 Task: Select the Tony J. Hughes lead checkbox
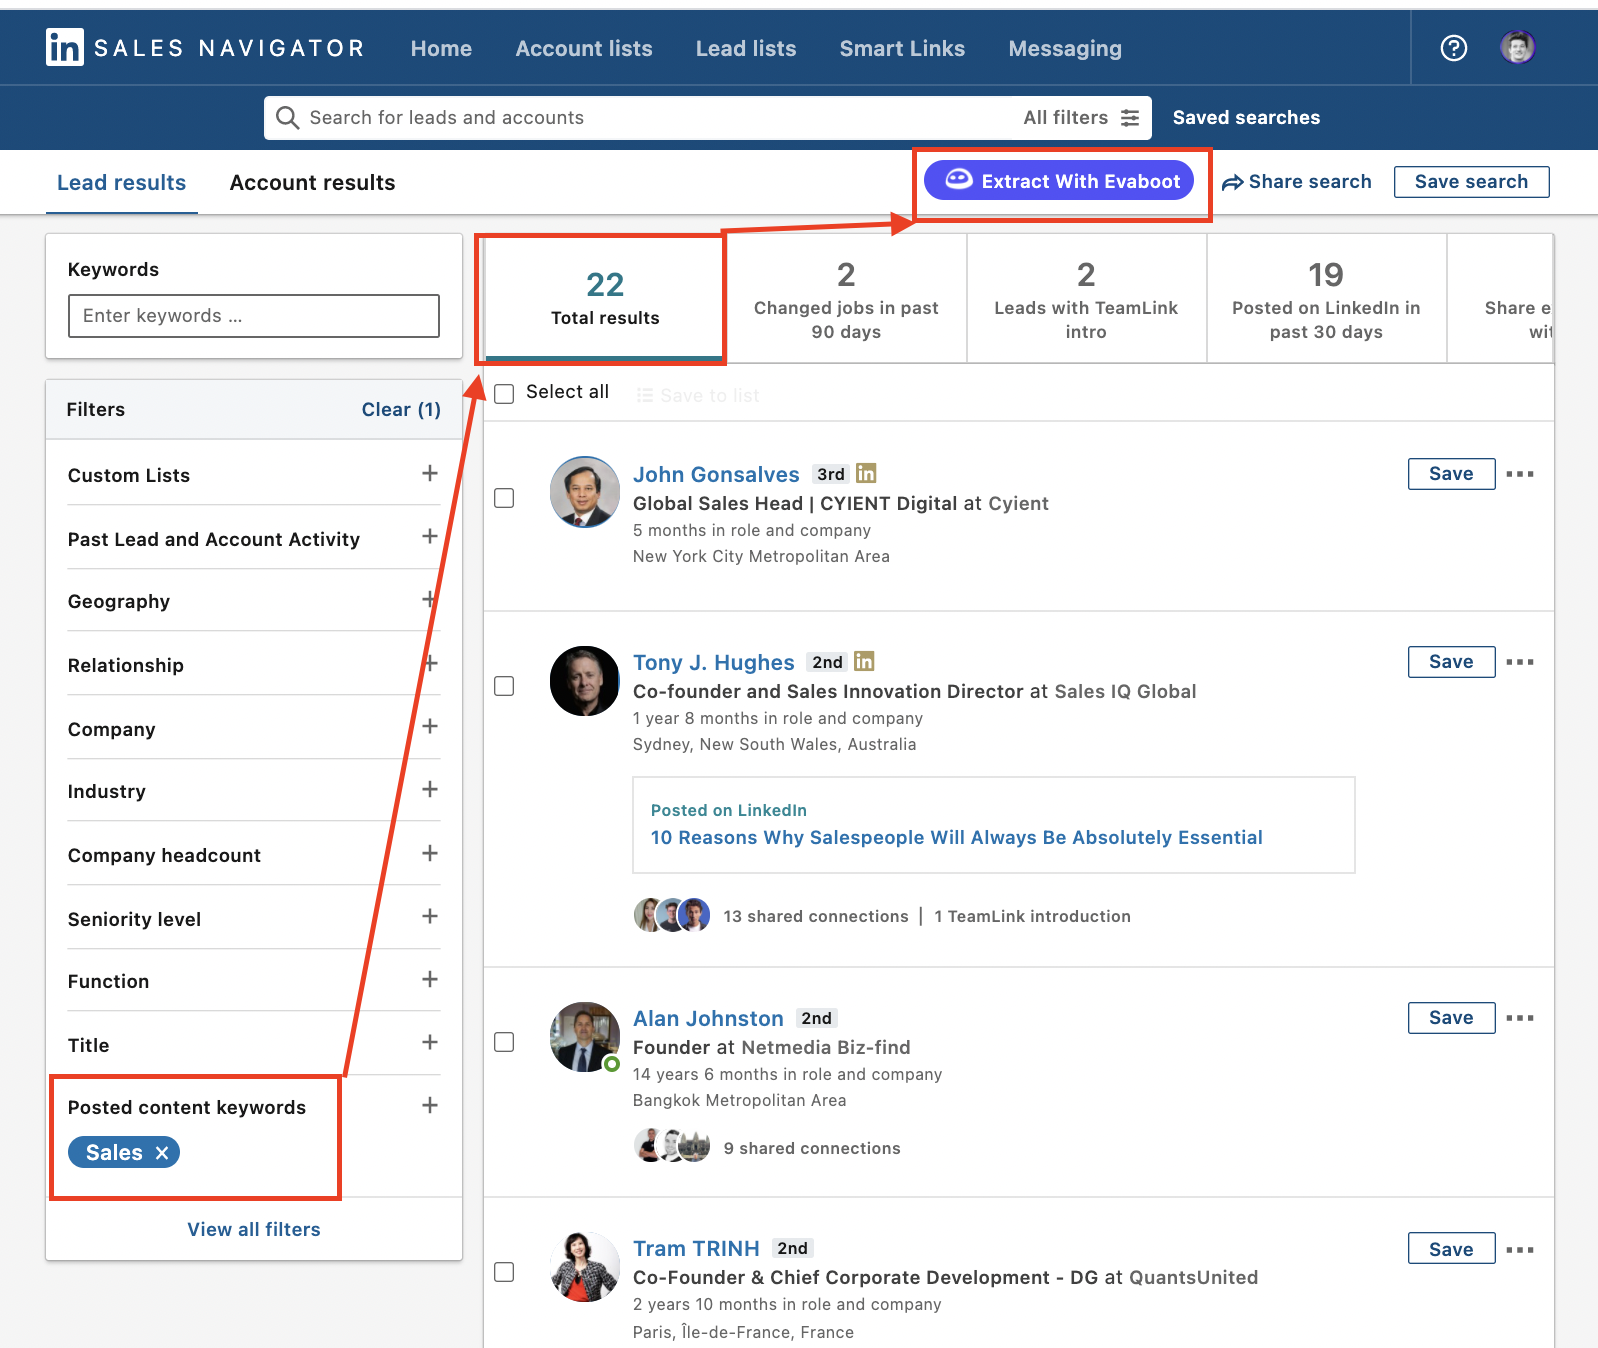point(505,686)
